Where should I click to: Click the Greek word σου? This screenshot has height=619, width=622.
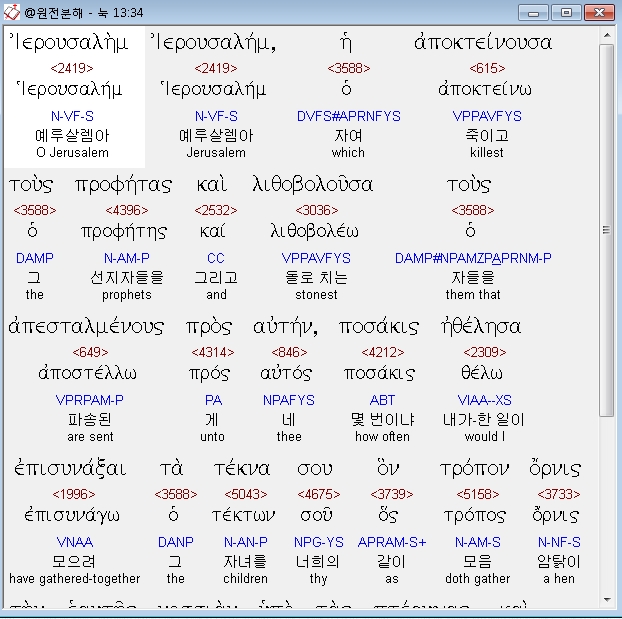315,470
